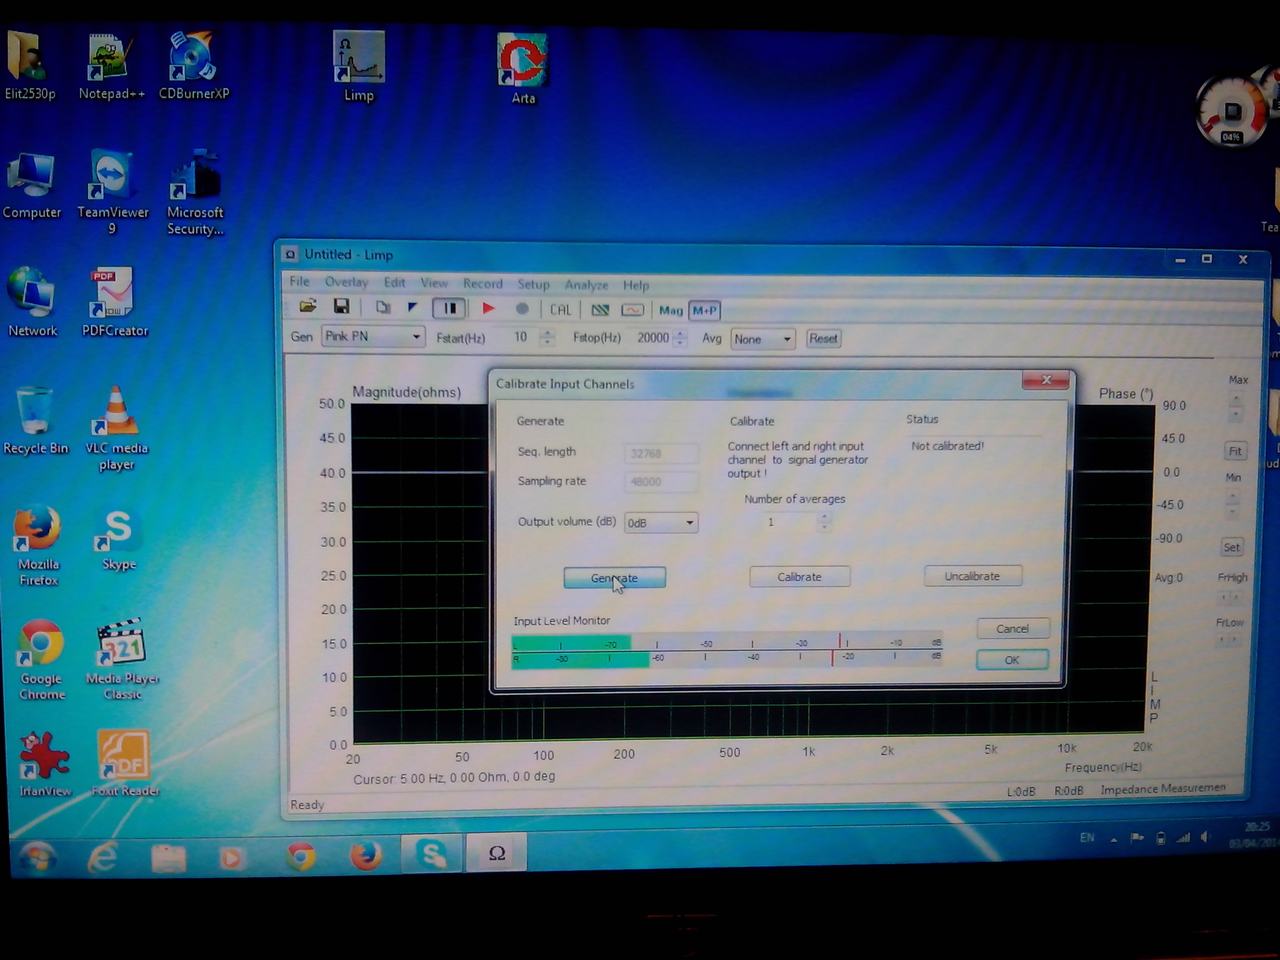Click the Set button

pos(1232,547)
